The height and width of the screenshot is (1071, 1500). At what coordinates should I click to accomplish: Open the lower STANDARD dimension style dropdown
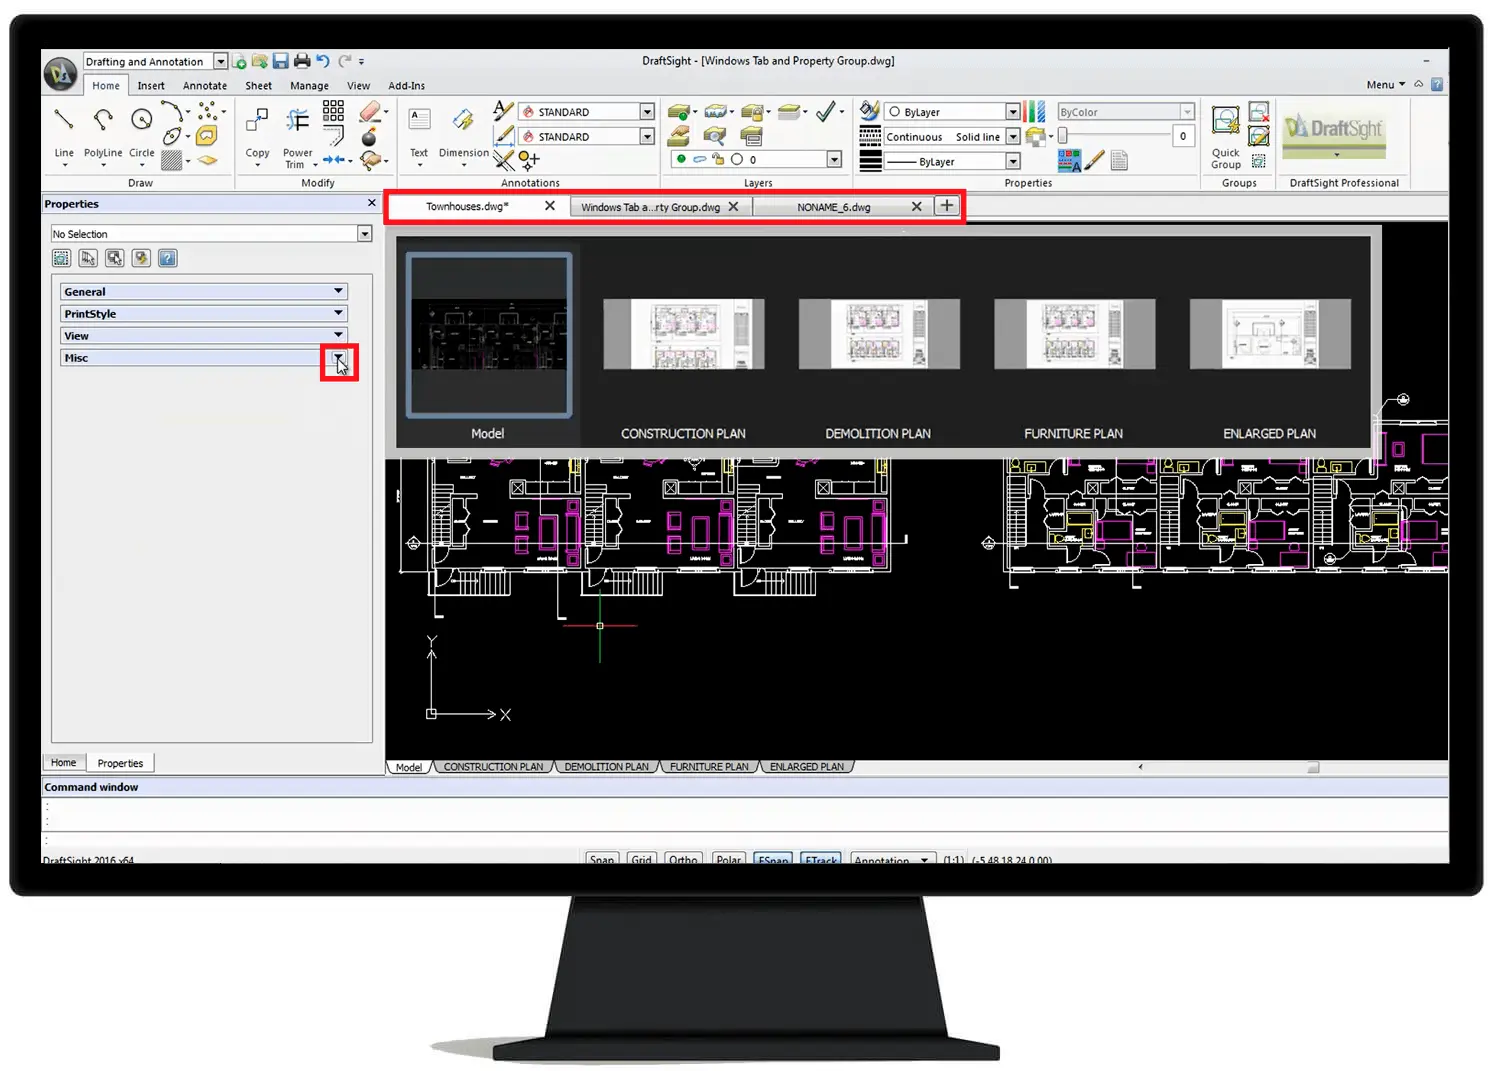[x=647, y=136]
